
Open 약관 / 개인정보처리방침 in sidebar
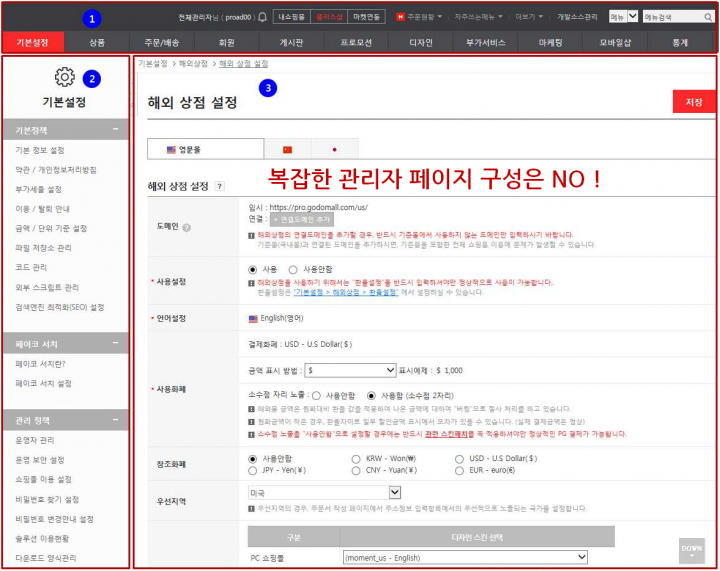coord(56,170)
